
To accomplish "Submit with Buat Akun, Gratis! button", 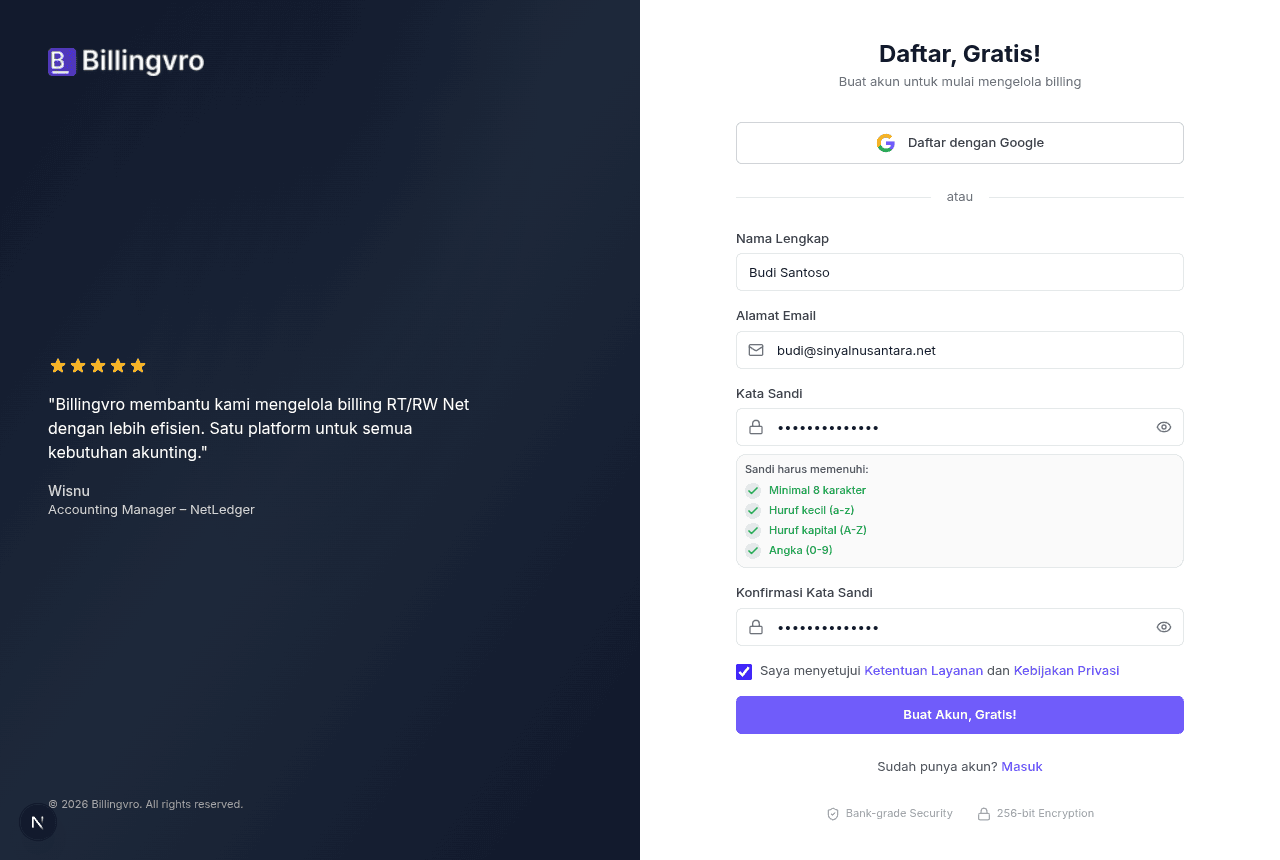I will [x=960, y=715].
